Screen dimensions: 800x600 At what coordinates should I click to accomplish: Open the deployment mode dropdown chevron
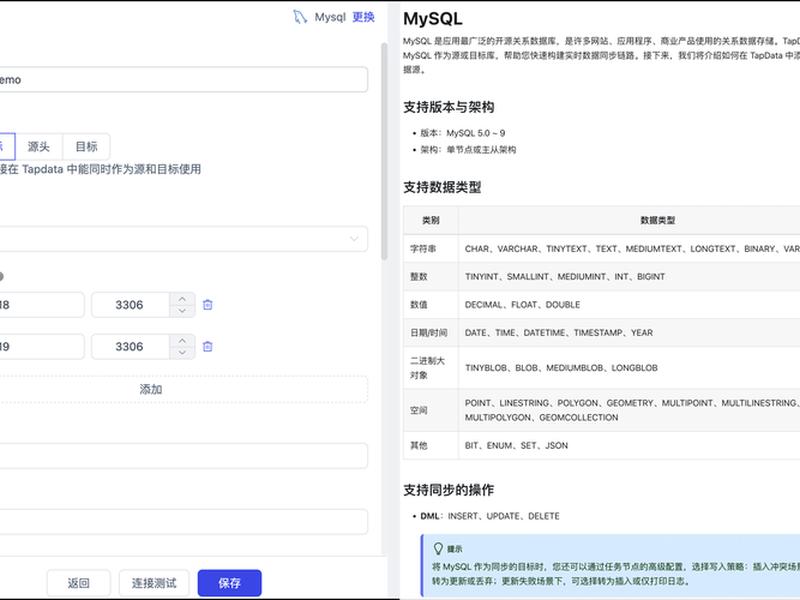click(x=354, y=238)
